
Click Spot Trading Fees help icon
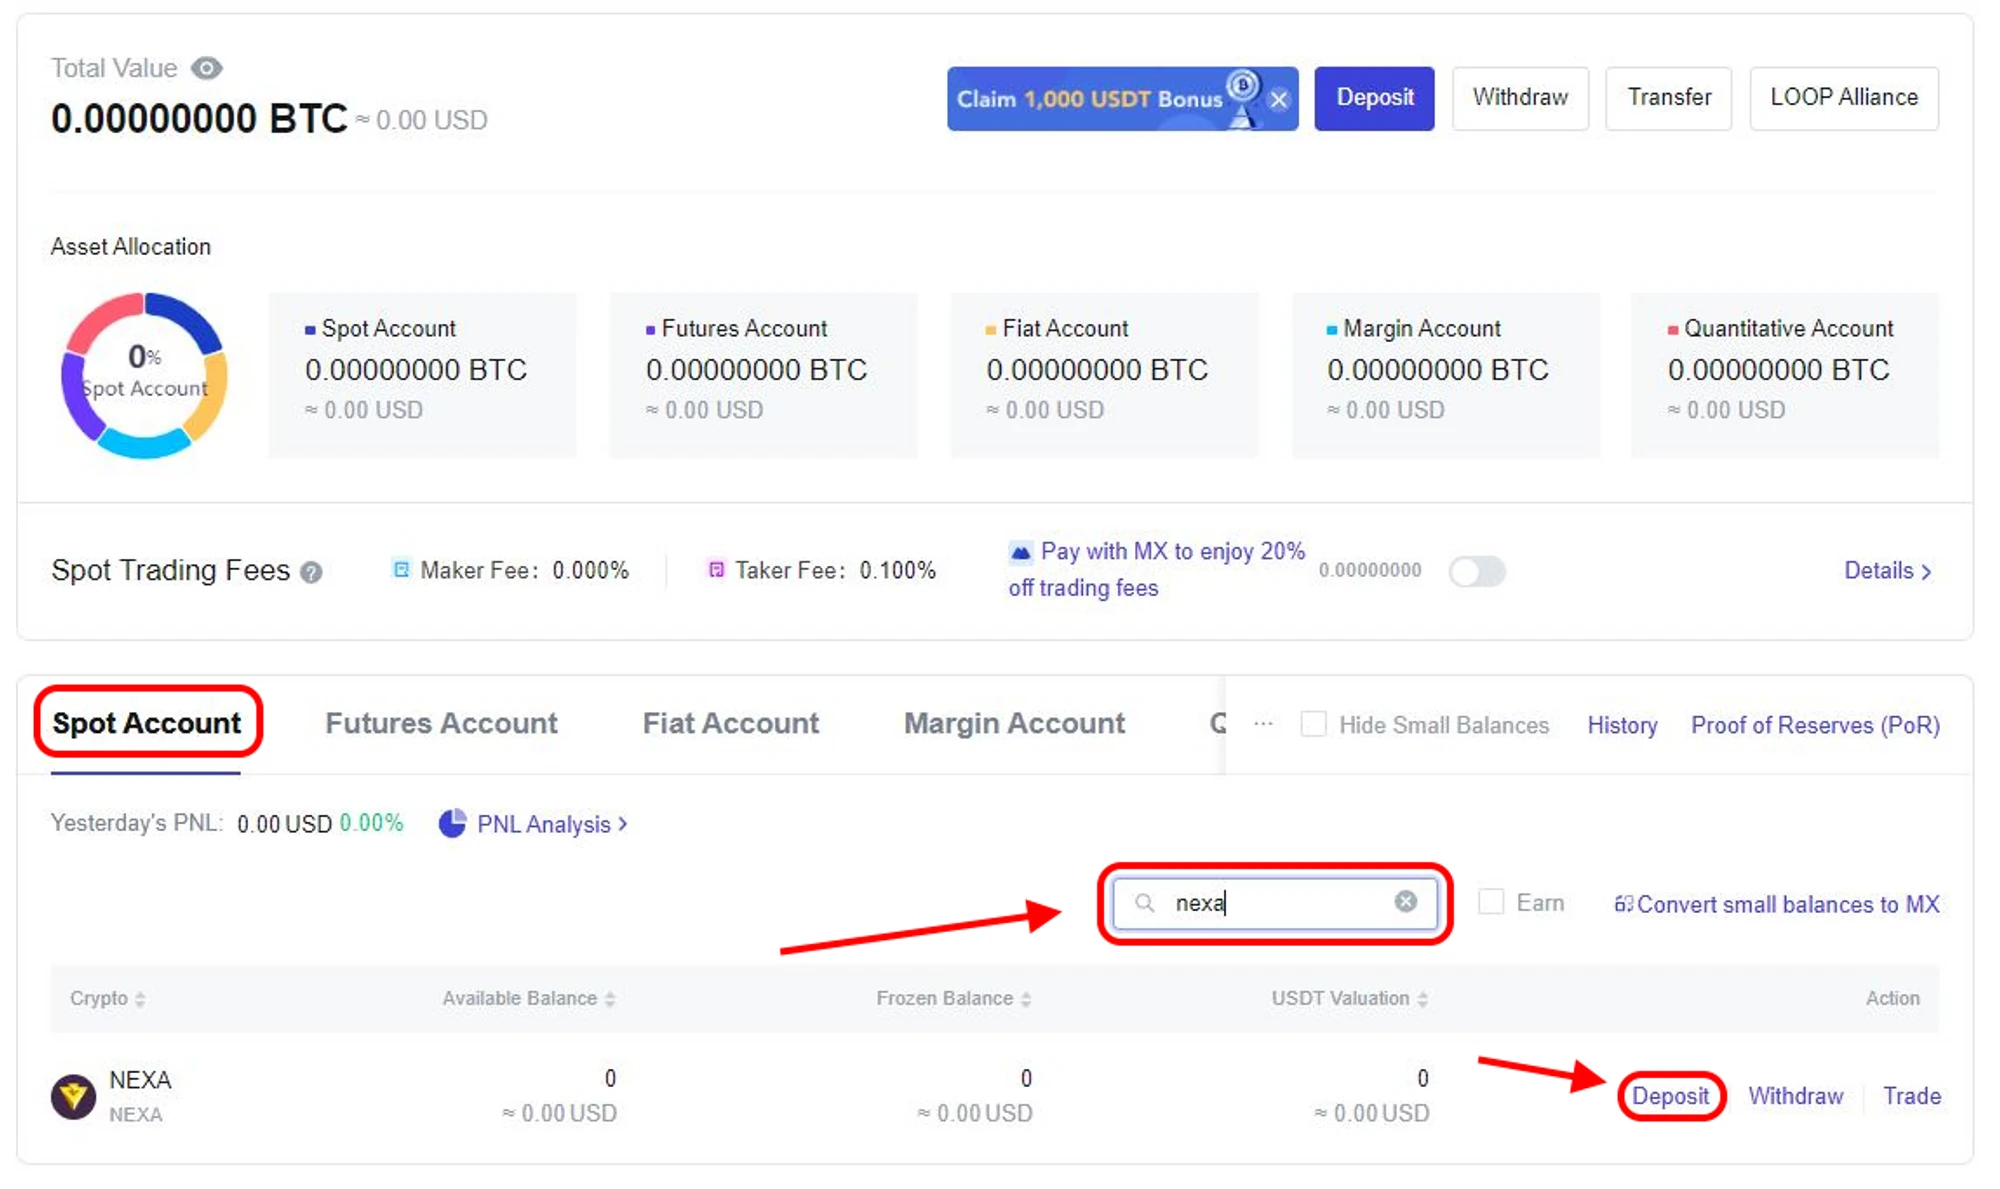coord(312,572)
